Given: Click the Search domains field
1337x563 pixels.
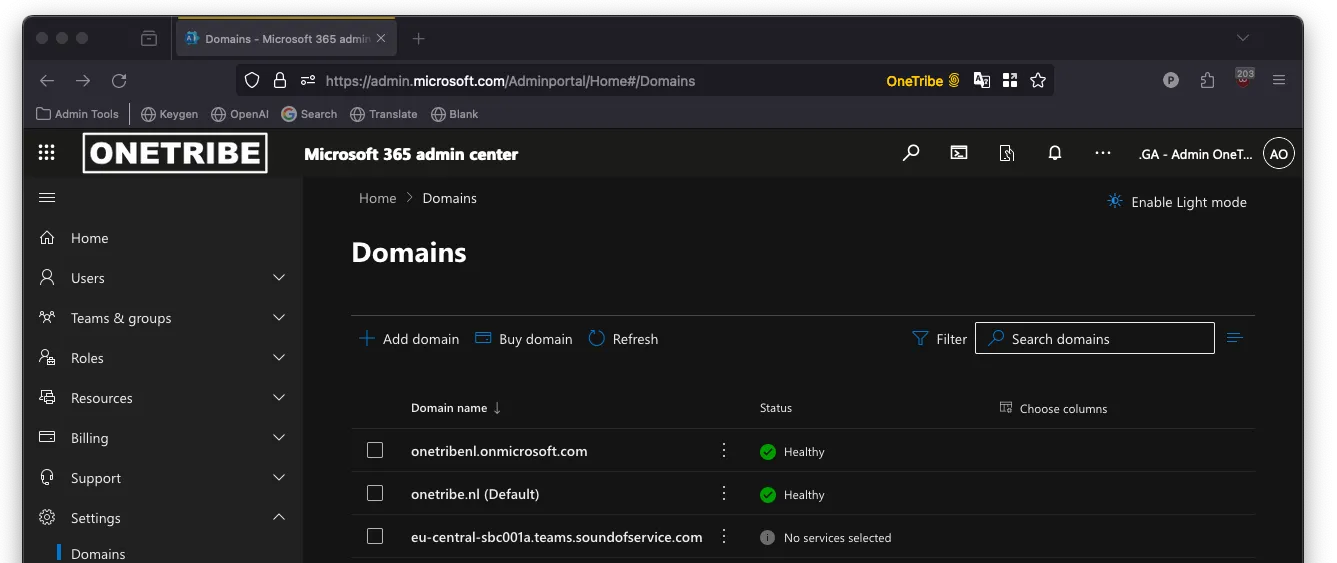Looking at the screenshot, I should (x=1095, y=338).
